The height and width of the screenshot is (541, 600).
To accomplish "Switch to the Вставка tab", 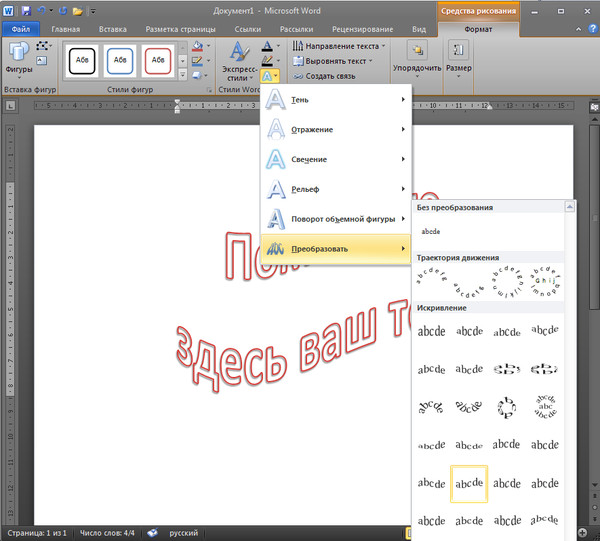I will point(112,29).
